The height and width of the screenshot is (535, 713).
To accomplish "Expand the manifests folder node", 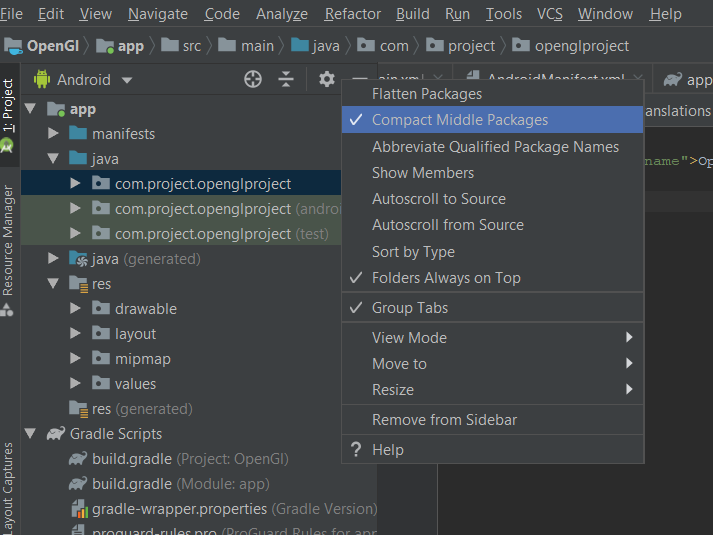I will (53, 133).
